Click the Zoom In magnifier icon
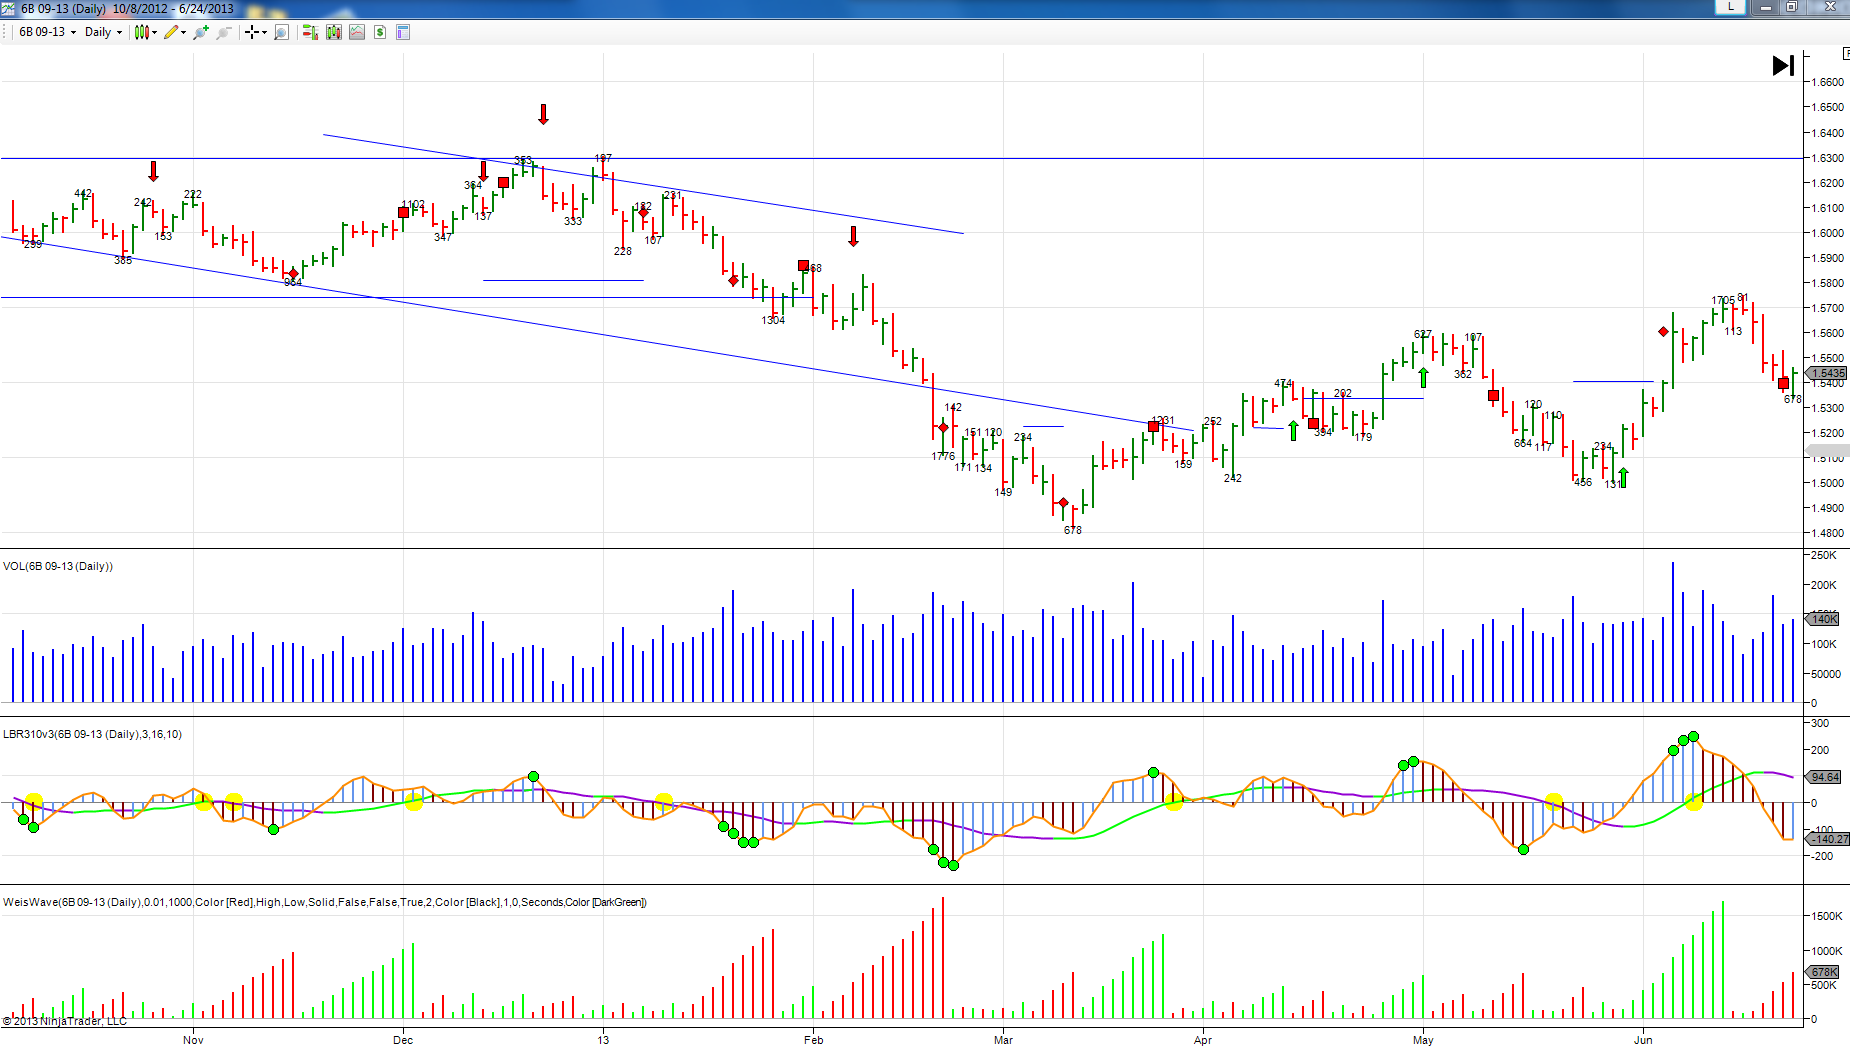 click(201, 32)
